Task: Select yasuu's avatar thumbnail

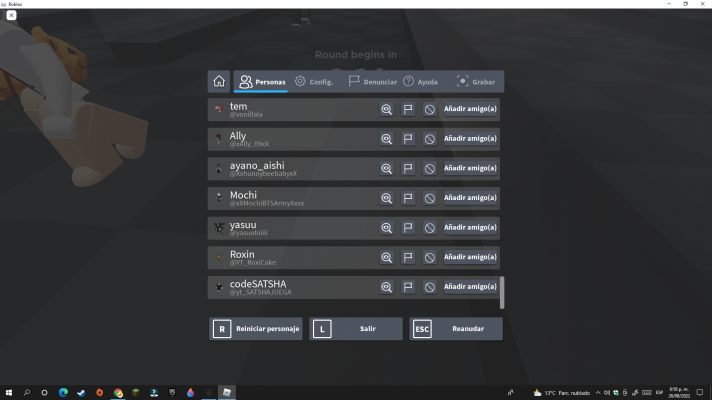Action: point(219,227)
